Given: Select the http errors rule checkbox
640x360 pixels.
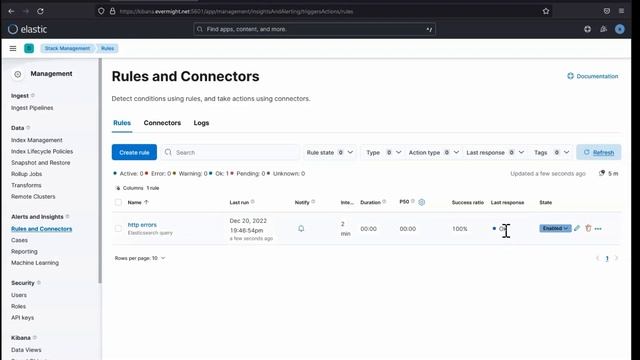Looking at the screenshot, I should point(118,229).
